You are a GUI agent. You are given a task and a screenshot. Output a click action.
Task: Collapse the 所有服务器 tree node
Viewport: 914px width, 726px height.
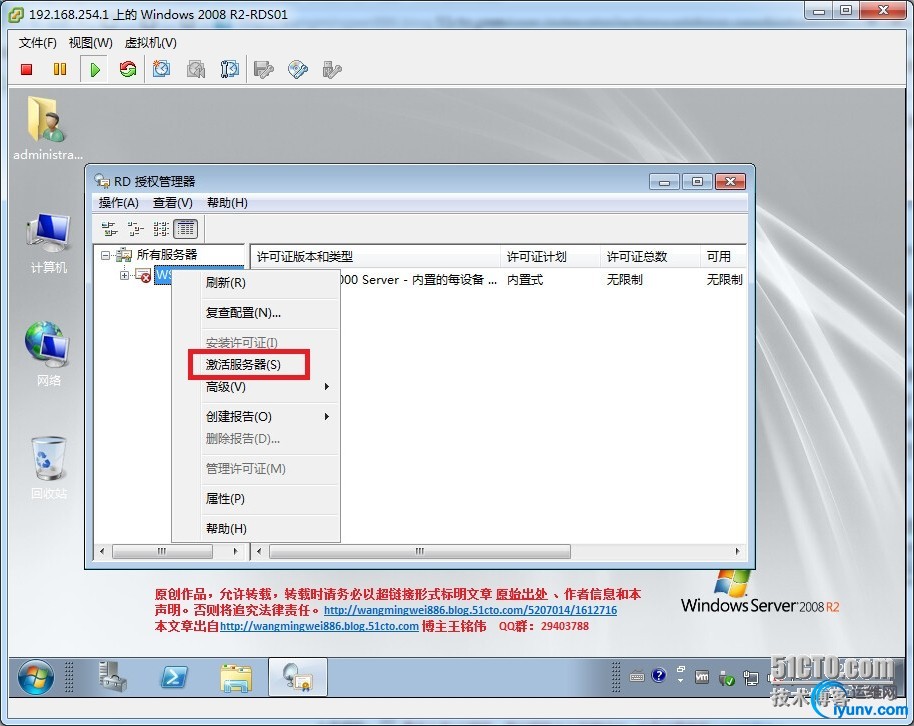106,255
